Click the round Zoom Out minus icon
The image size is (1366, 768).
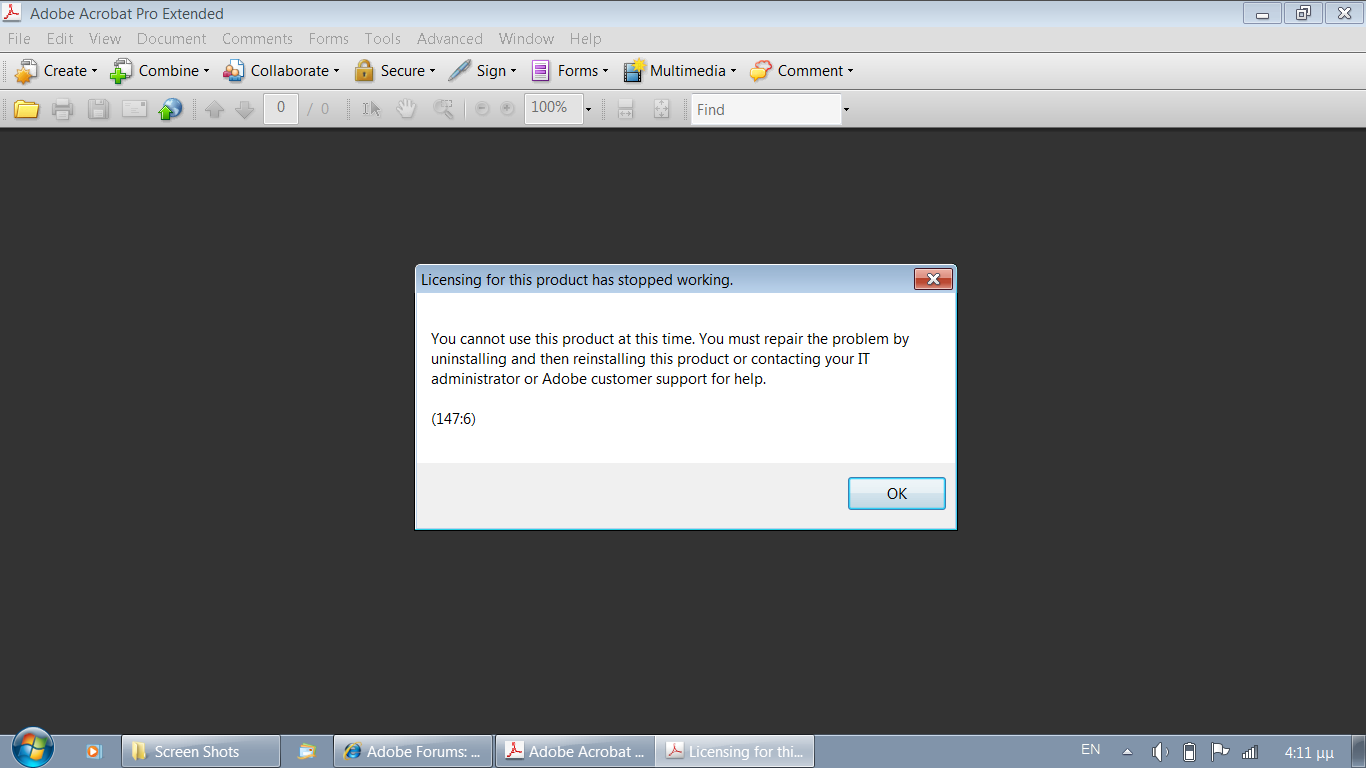482,109
